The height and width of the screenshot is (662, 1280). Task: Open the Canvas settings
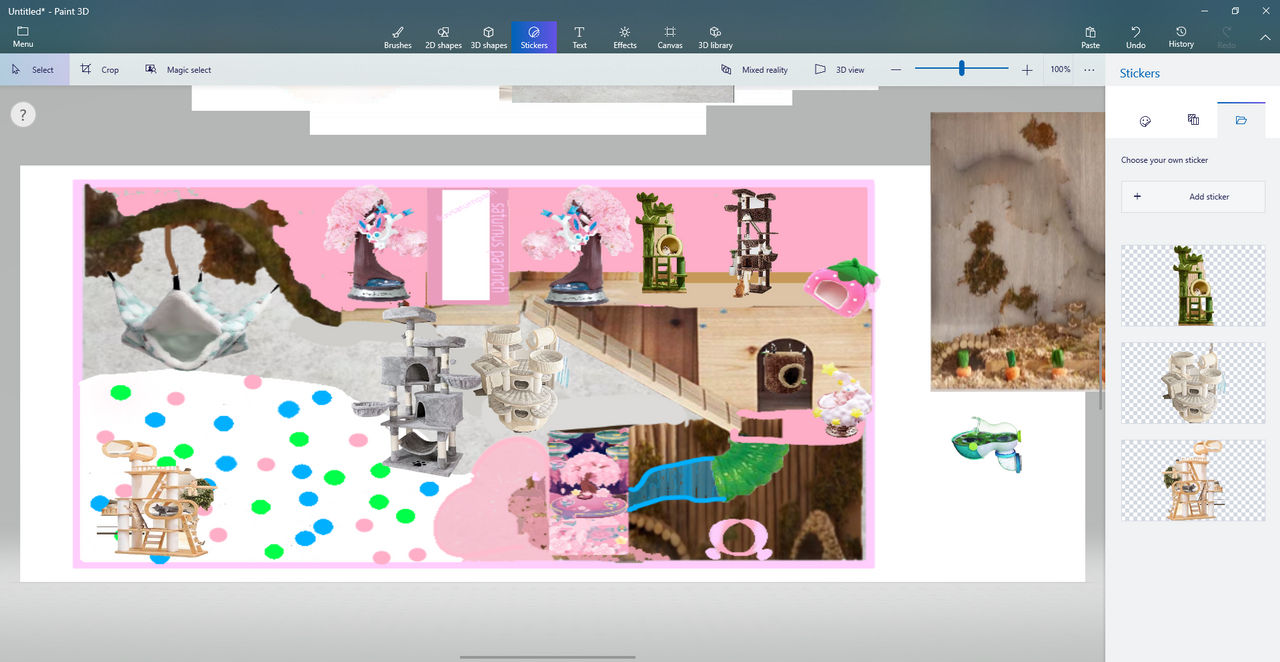(x=670, y=37)
